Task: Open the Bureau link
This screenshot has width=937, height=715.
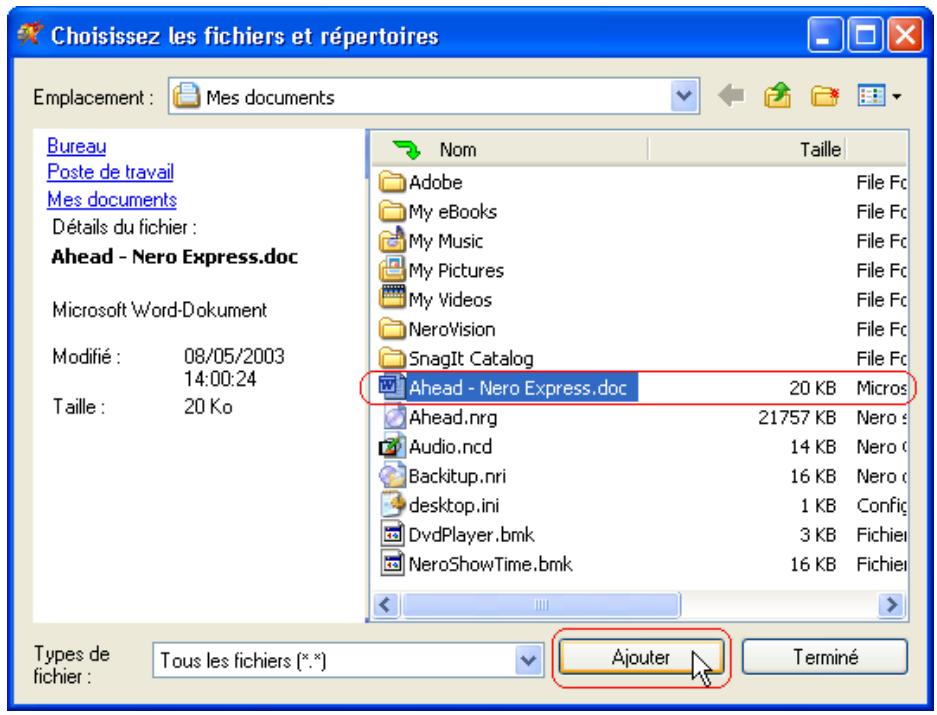Action: (x=76, y=146)
